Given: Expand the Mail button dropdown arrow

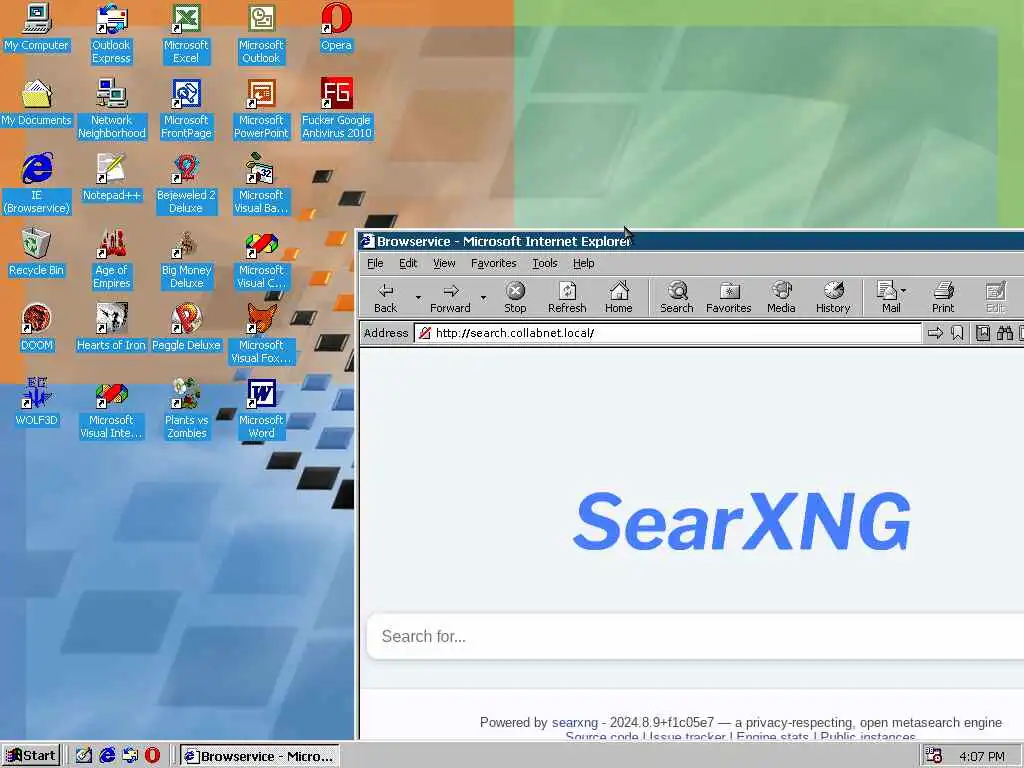Looking at the screenshot, I should (904, 290).
